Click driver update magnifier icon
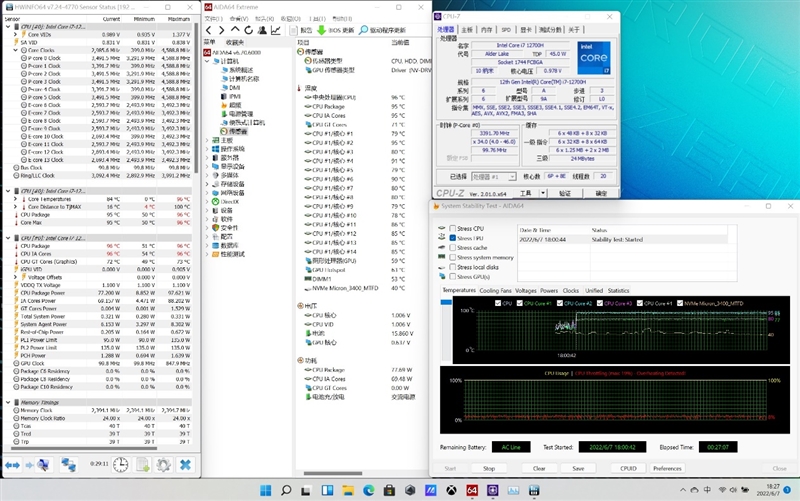The height and width of the screenshot is (501, 800). [363, 31]
